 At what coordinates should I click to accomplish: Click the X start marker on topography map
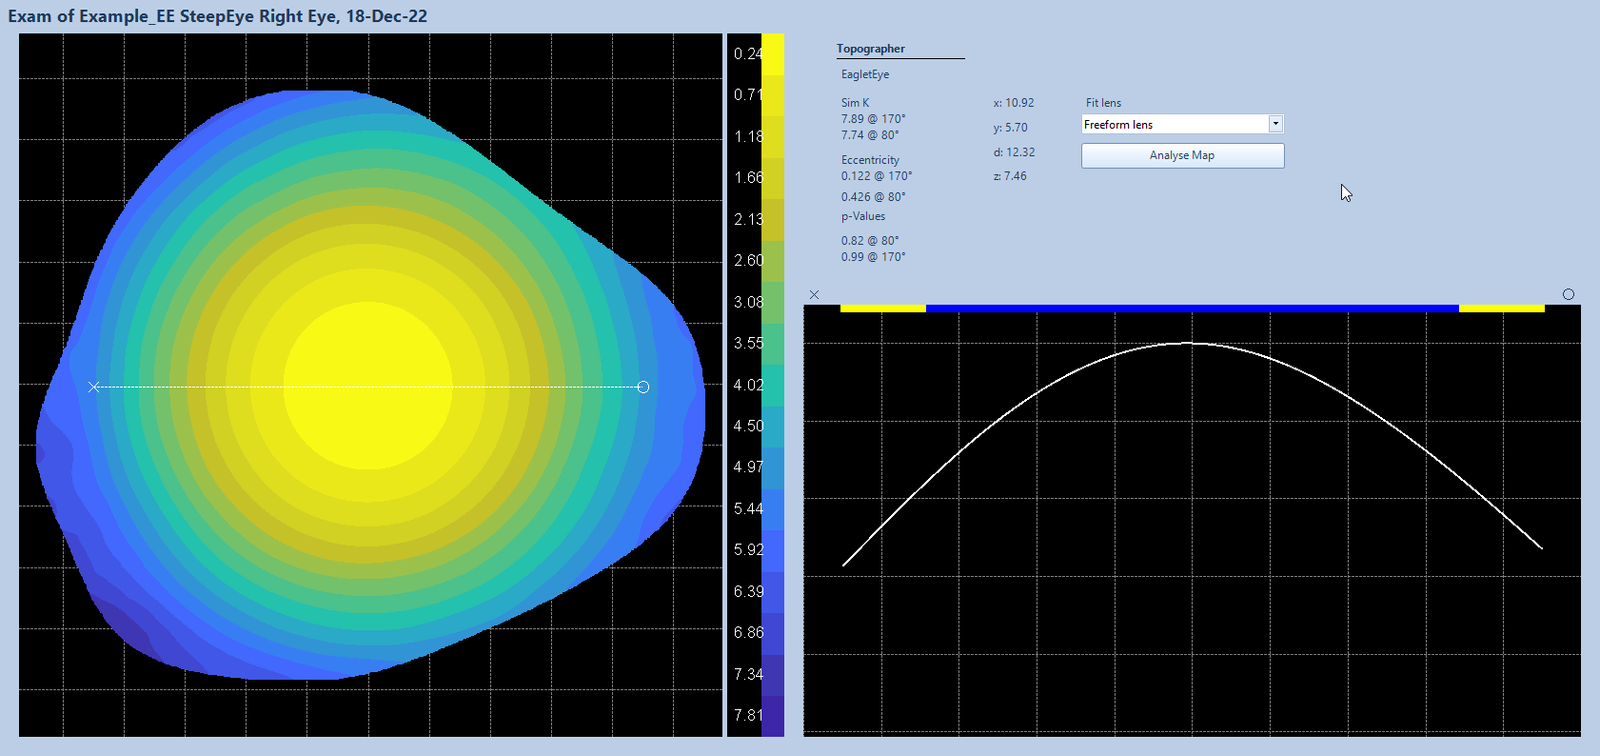93,387
